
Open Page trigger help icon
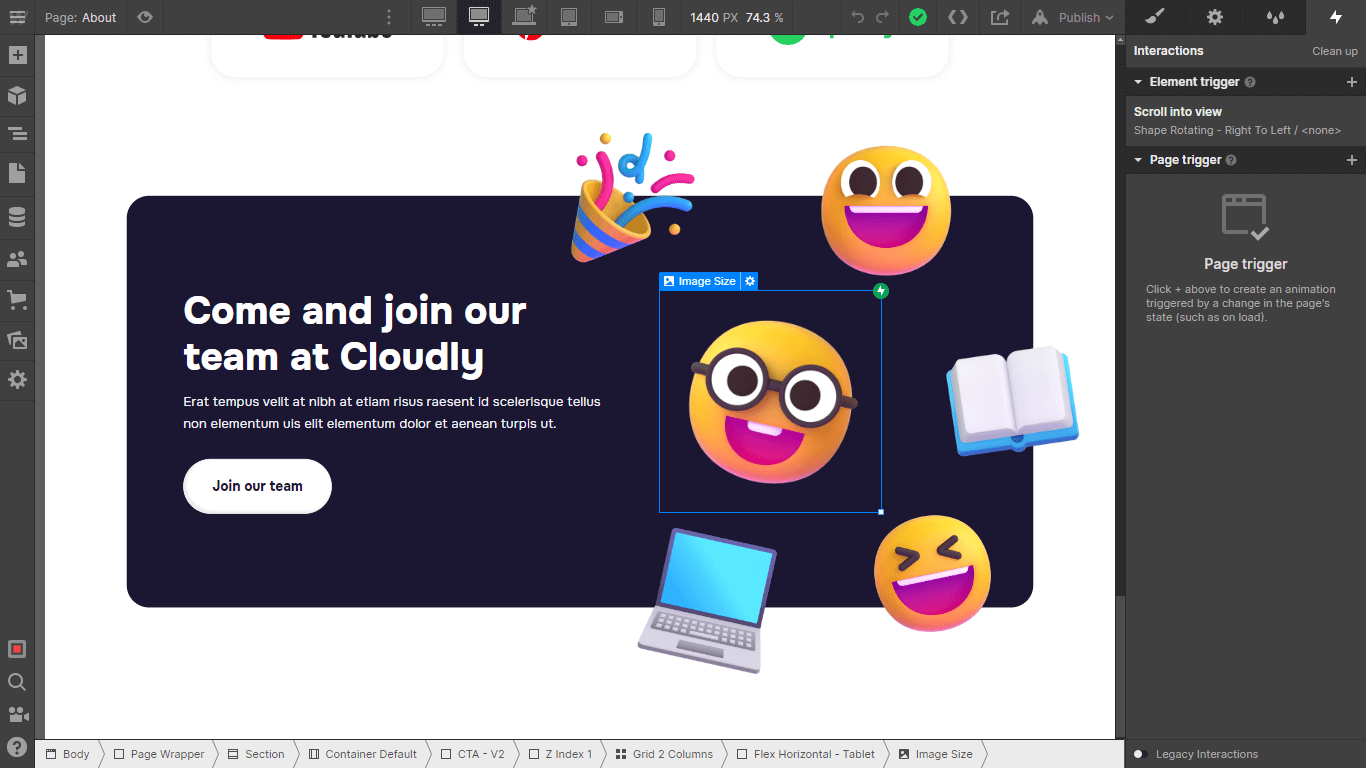(x=1231, y=160)
